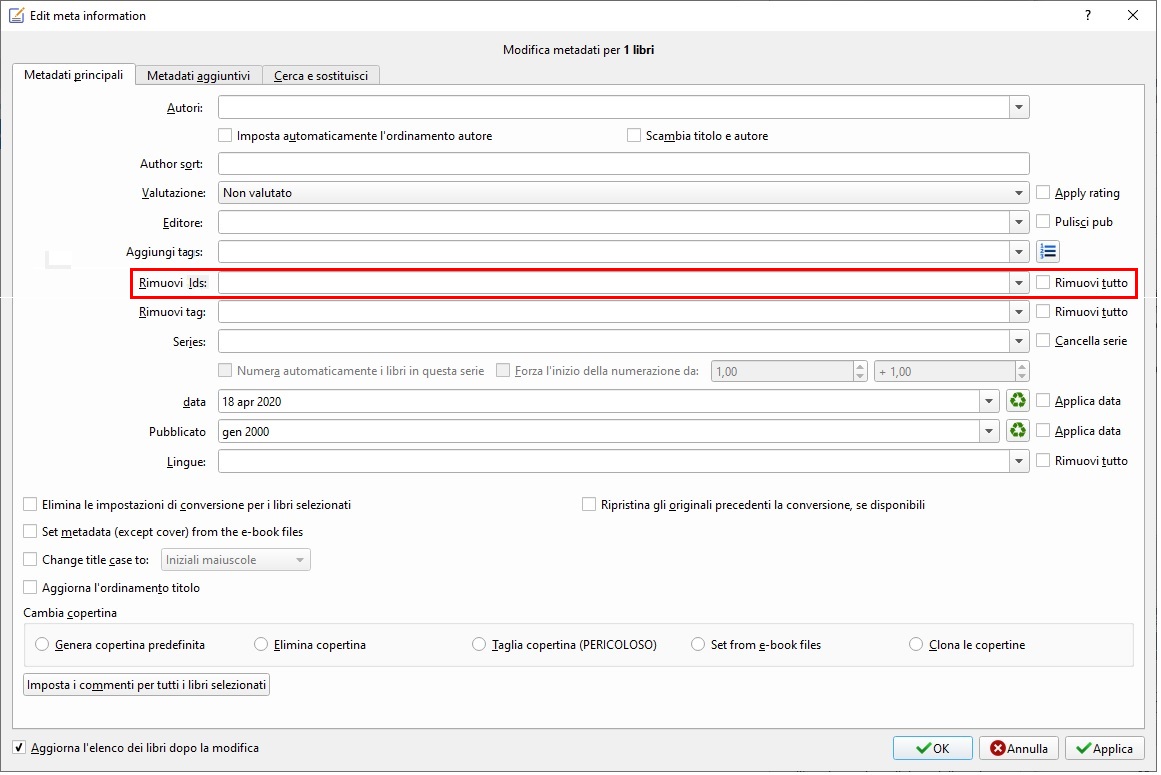
Task: Open the Iniziali maiuscole case dropdown
Action: tap(235, 560)
